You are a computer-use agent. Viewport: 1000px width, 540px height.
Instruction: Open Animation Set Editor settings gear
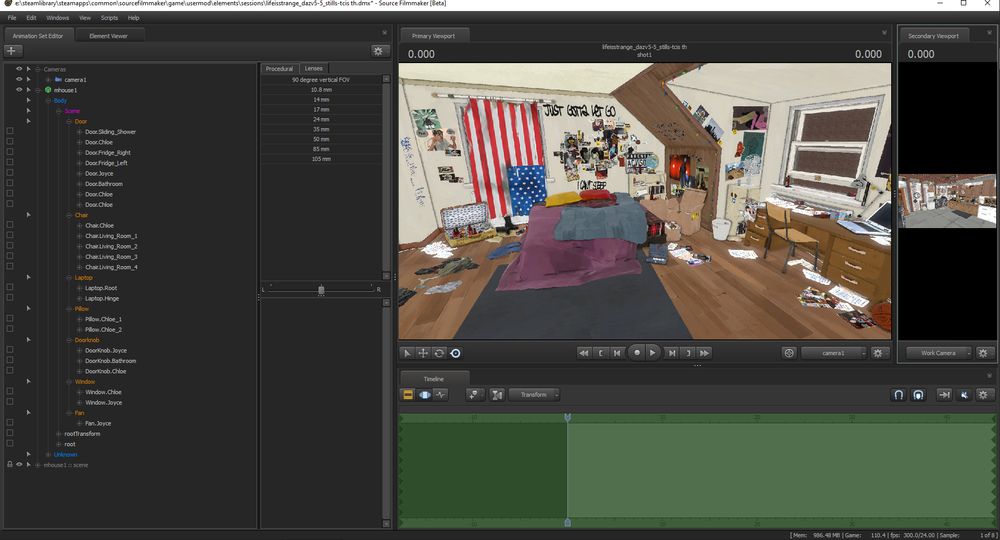click(x=378, y=50)
